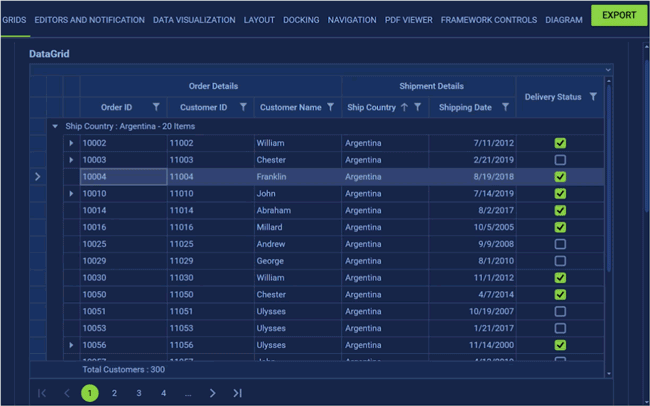Image resolution: width=650 pixels, height=406 pixels.
Task: Expand details of order 10010
Action: pos(71,194)
